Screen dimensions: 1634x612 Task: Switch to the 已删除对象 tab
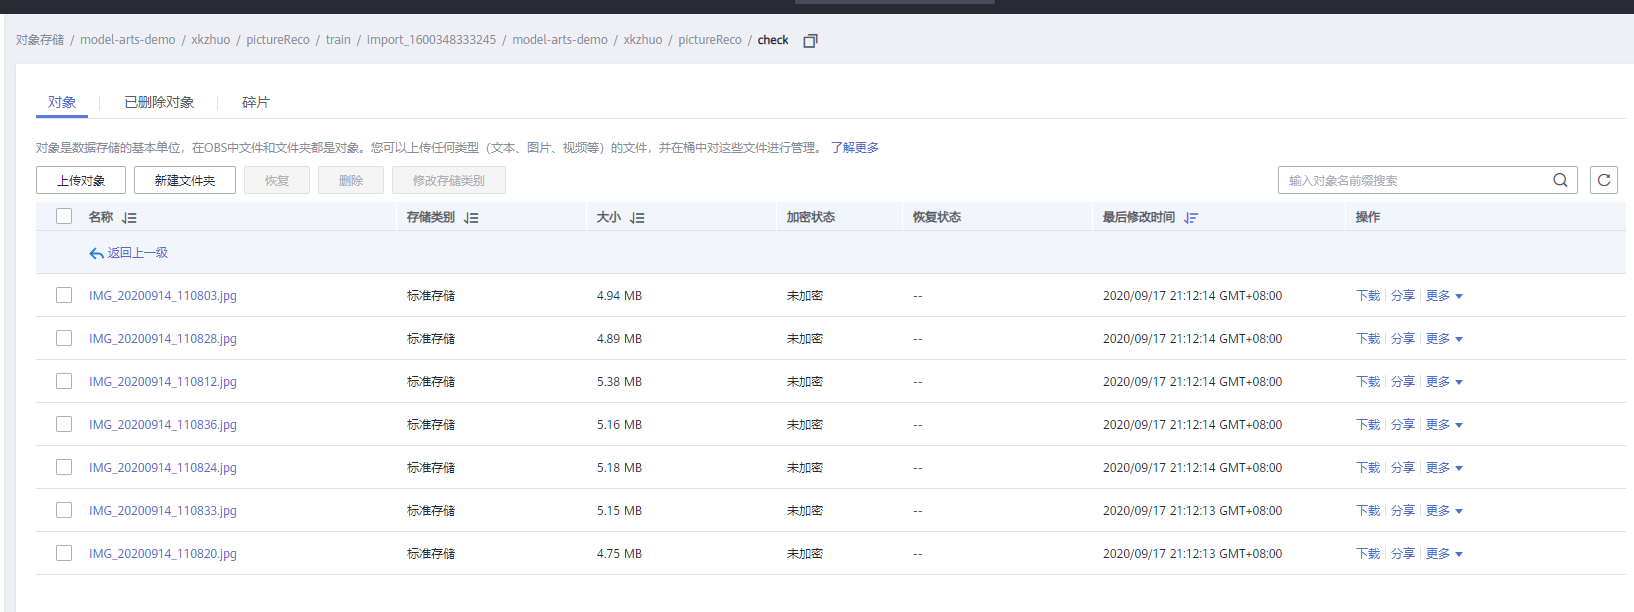(x=159, y=102)
